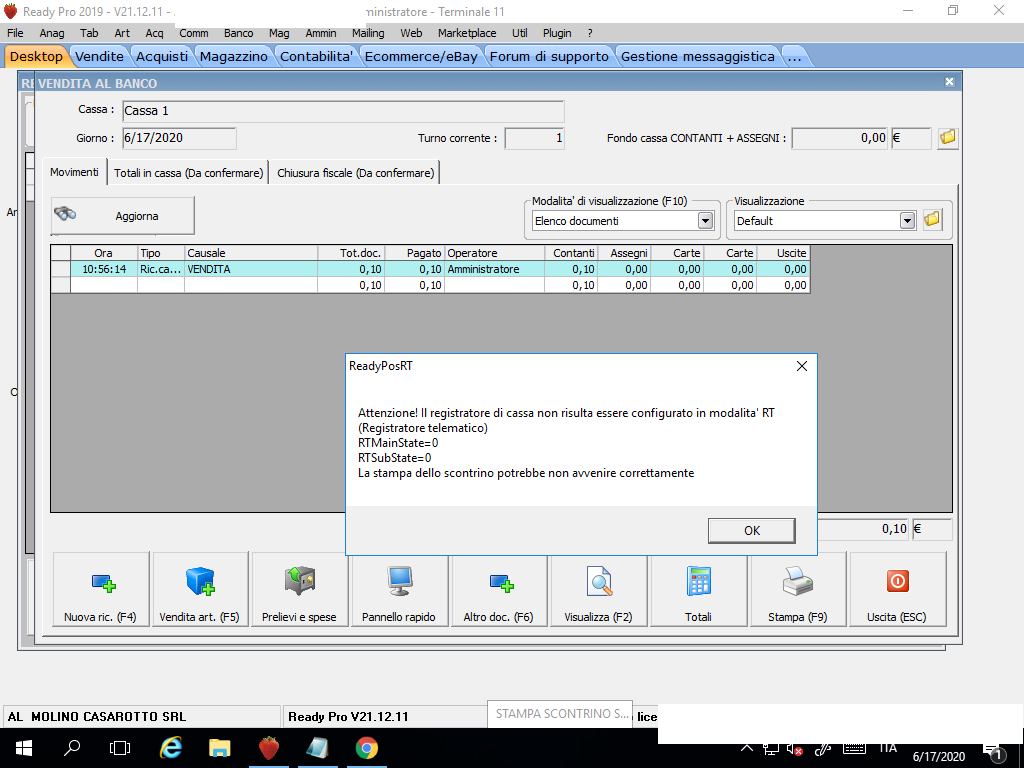Click the Vendita art. (F5) button
This screenshot has width=1024, height=768.
click(200, 590)
